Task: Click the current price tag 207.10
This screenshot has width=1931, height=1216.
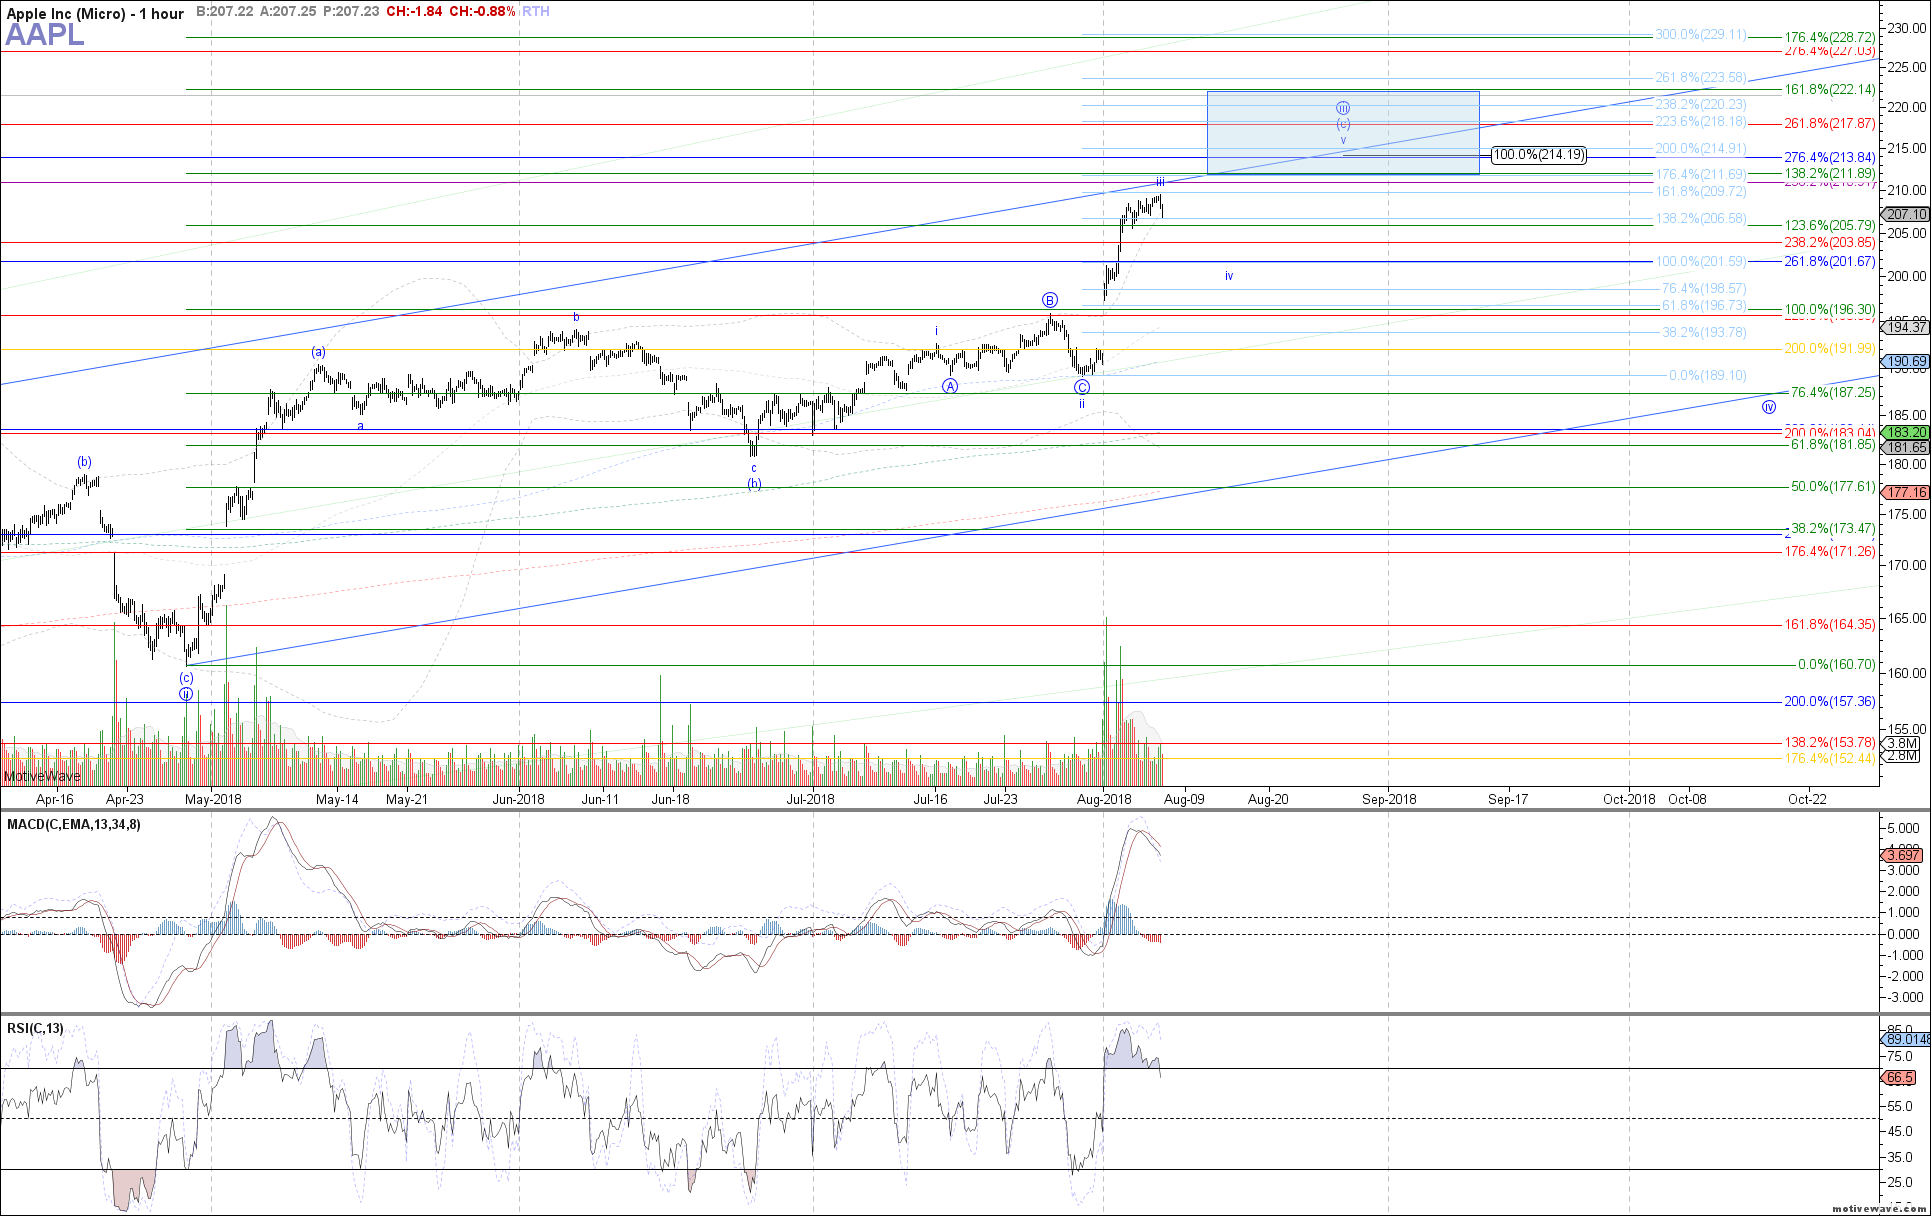Action: tap(1906, 215)
